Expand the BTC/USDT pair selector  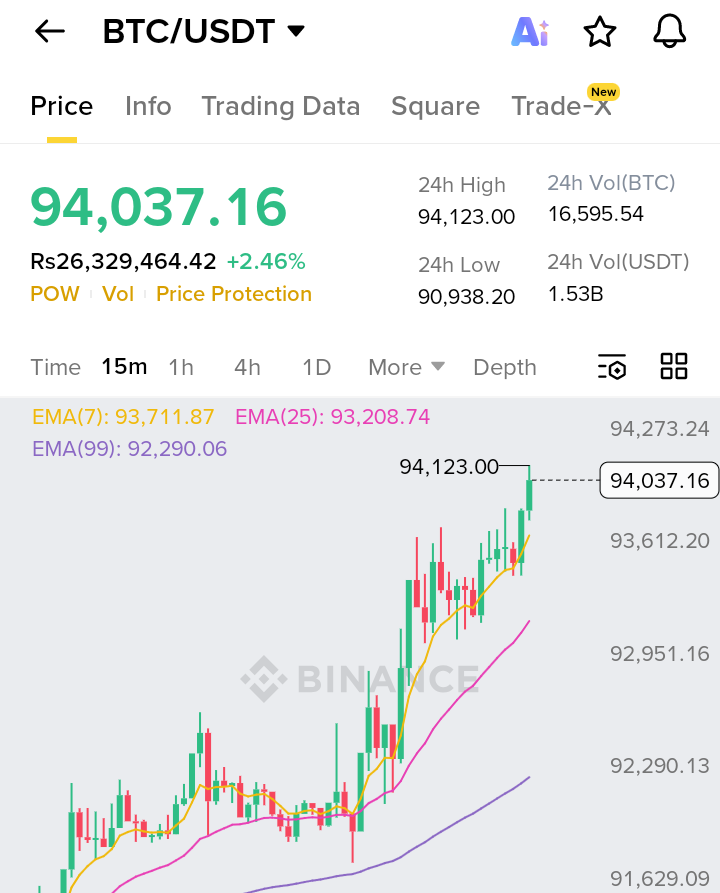203,31
